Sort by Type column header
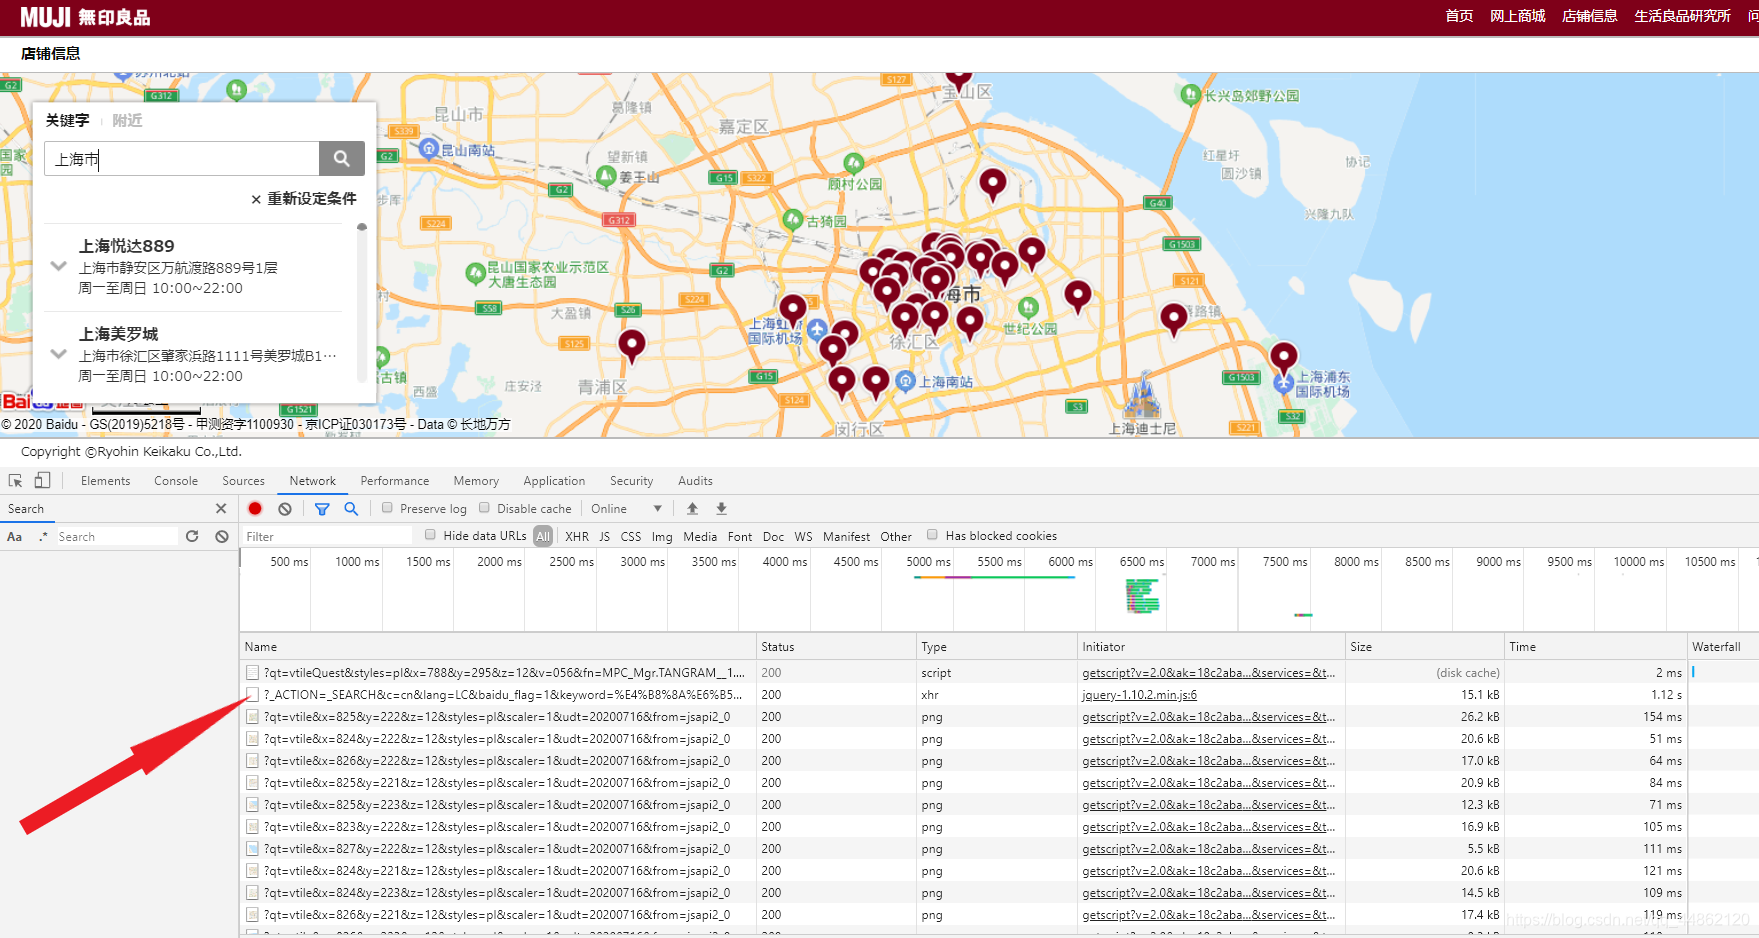 tap(997, 647)
